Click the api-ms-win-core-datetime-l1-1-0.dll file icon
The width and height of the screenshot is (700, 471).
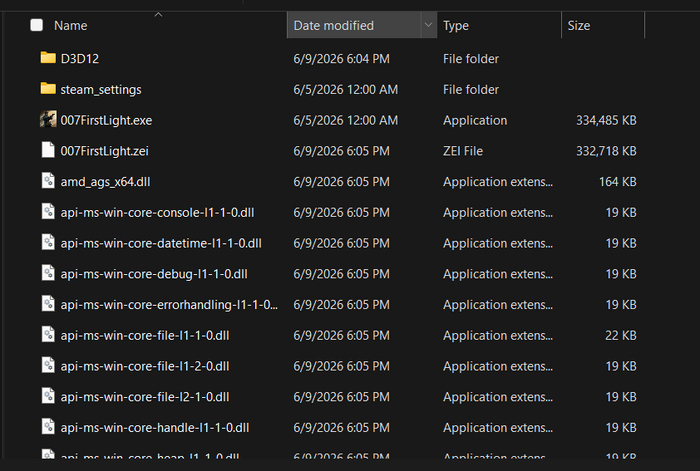48,242
